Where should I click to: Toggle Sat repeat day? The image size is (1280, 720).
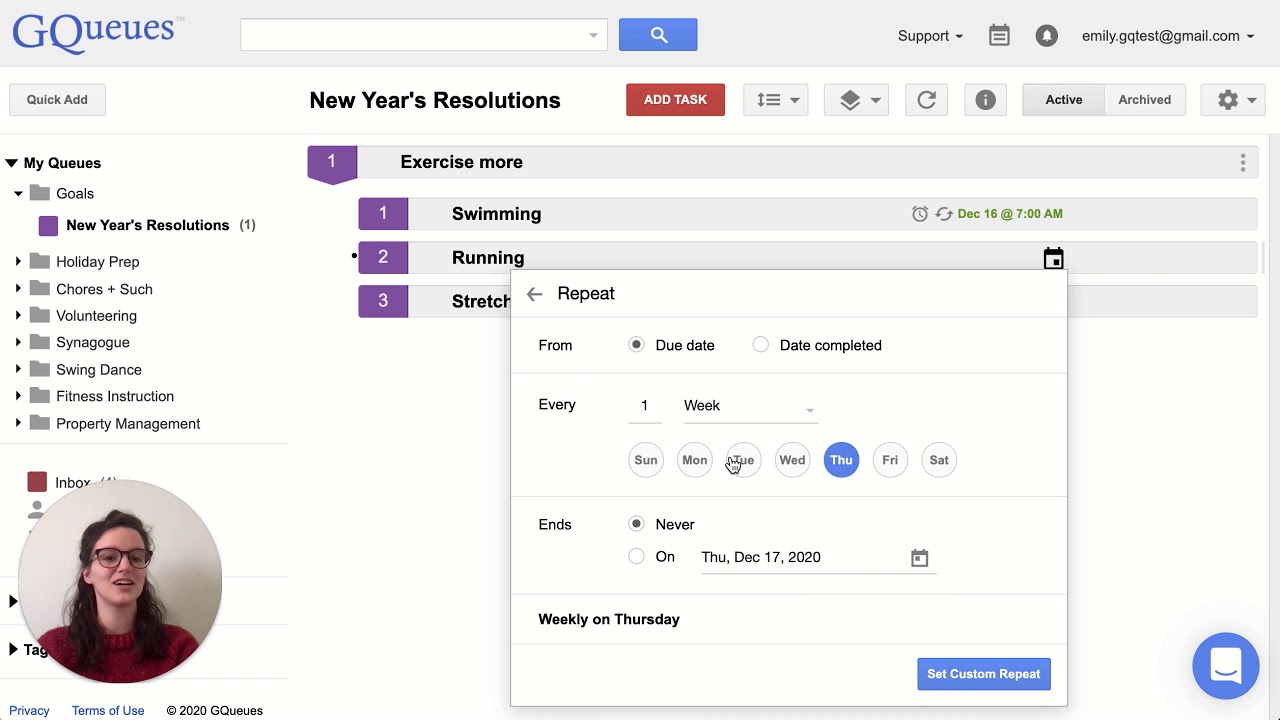pos(939,460)
